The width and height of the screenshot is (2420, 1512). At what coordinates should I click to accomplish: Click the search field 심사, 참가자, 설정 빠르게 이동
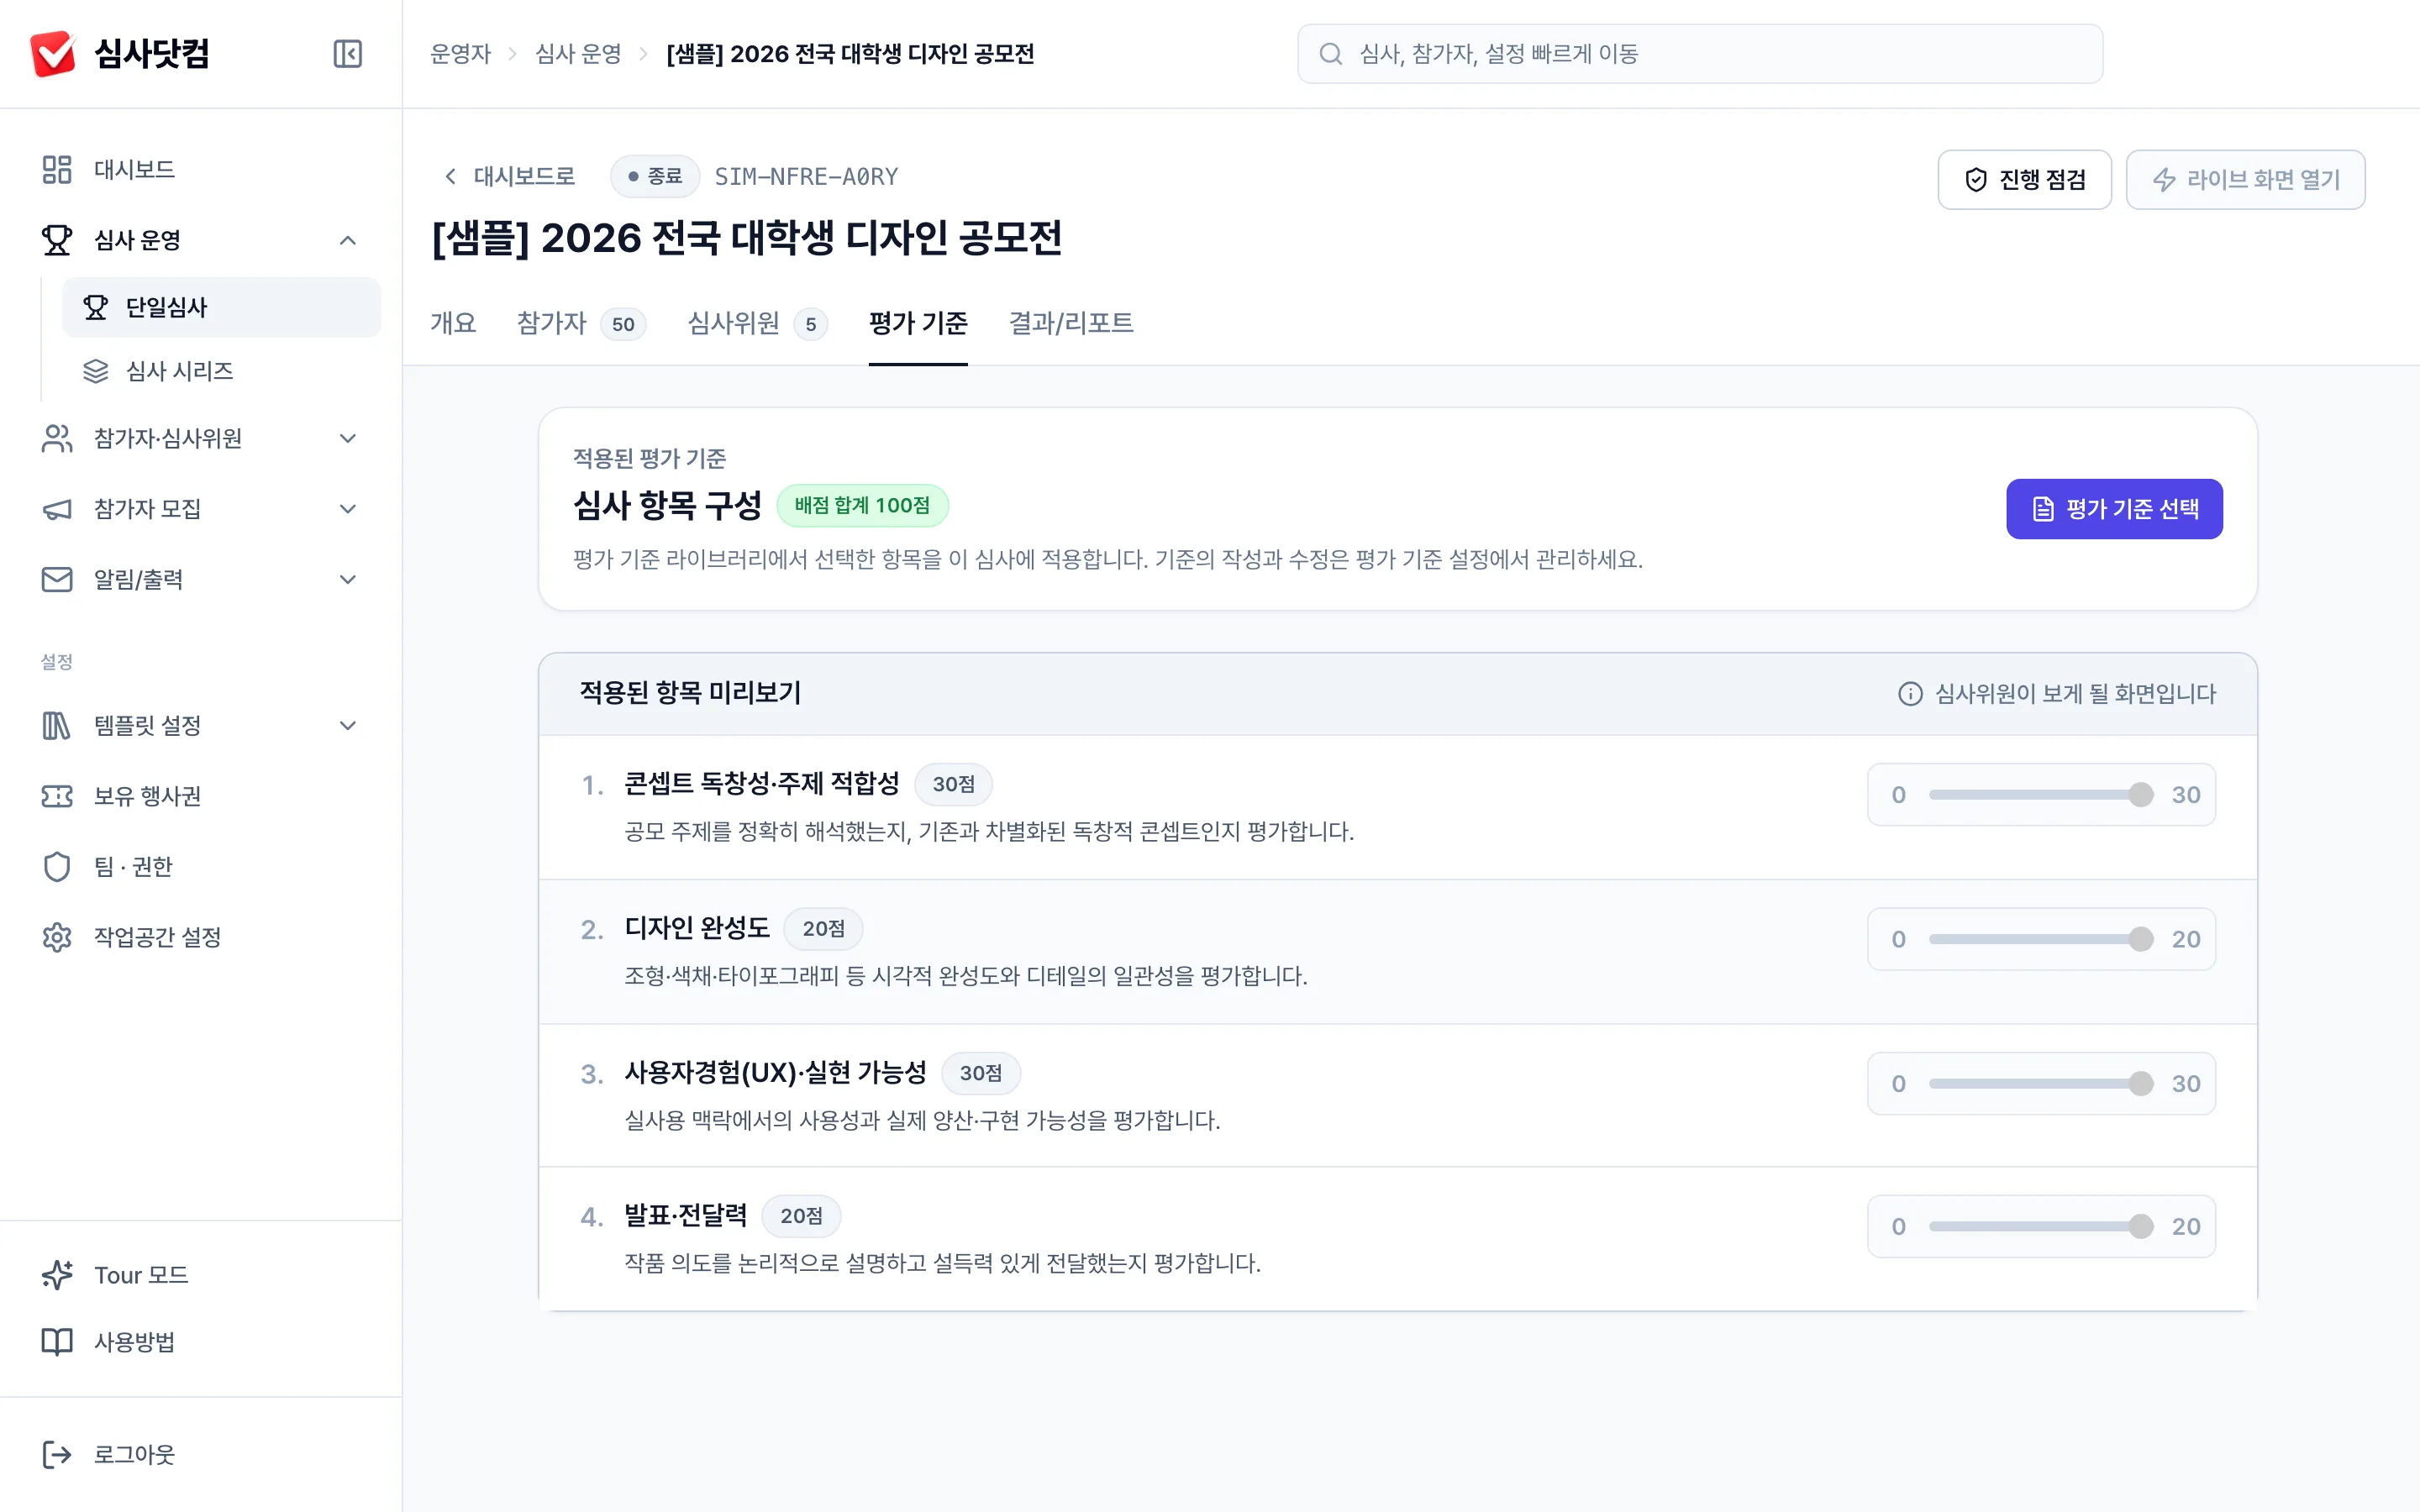tap(1700, 54)
